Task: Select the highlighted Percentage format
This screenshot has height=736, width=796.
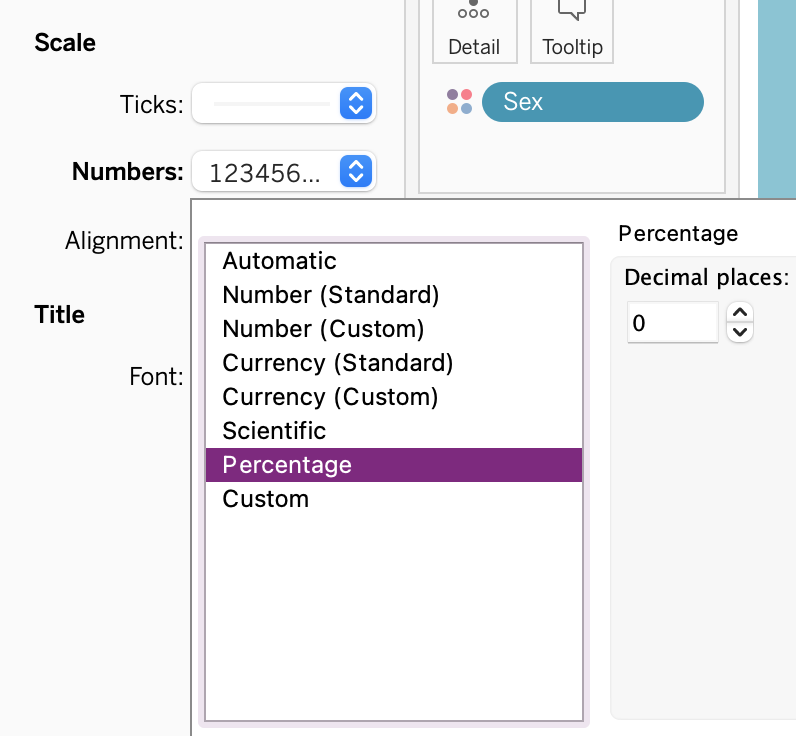Action: pos(393,465)
